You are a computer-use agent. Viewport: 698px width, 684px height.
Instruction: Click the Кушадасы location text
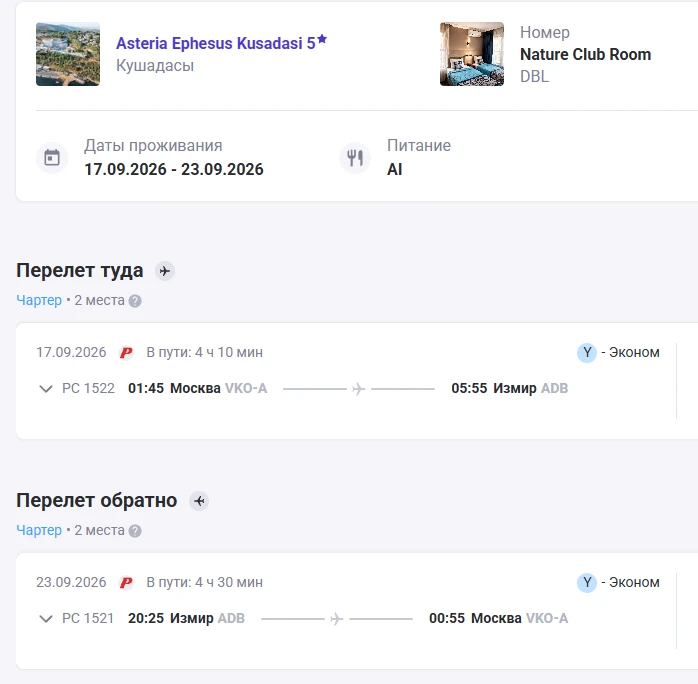[x=155, y=66]
